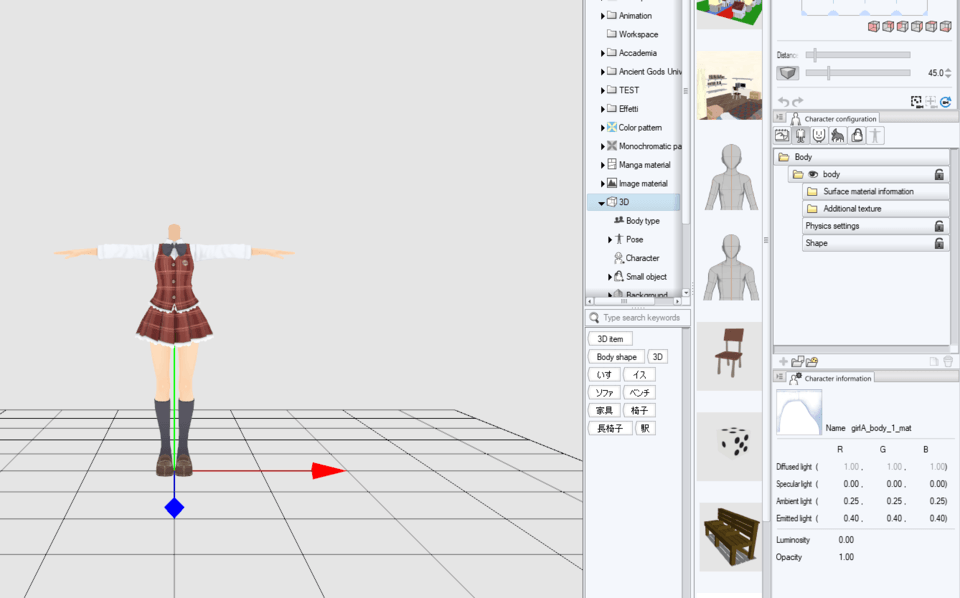Click the perspective slider handle
This screenshot has height=598, width=960.
828,73
